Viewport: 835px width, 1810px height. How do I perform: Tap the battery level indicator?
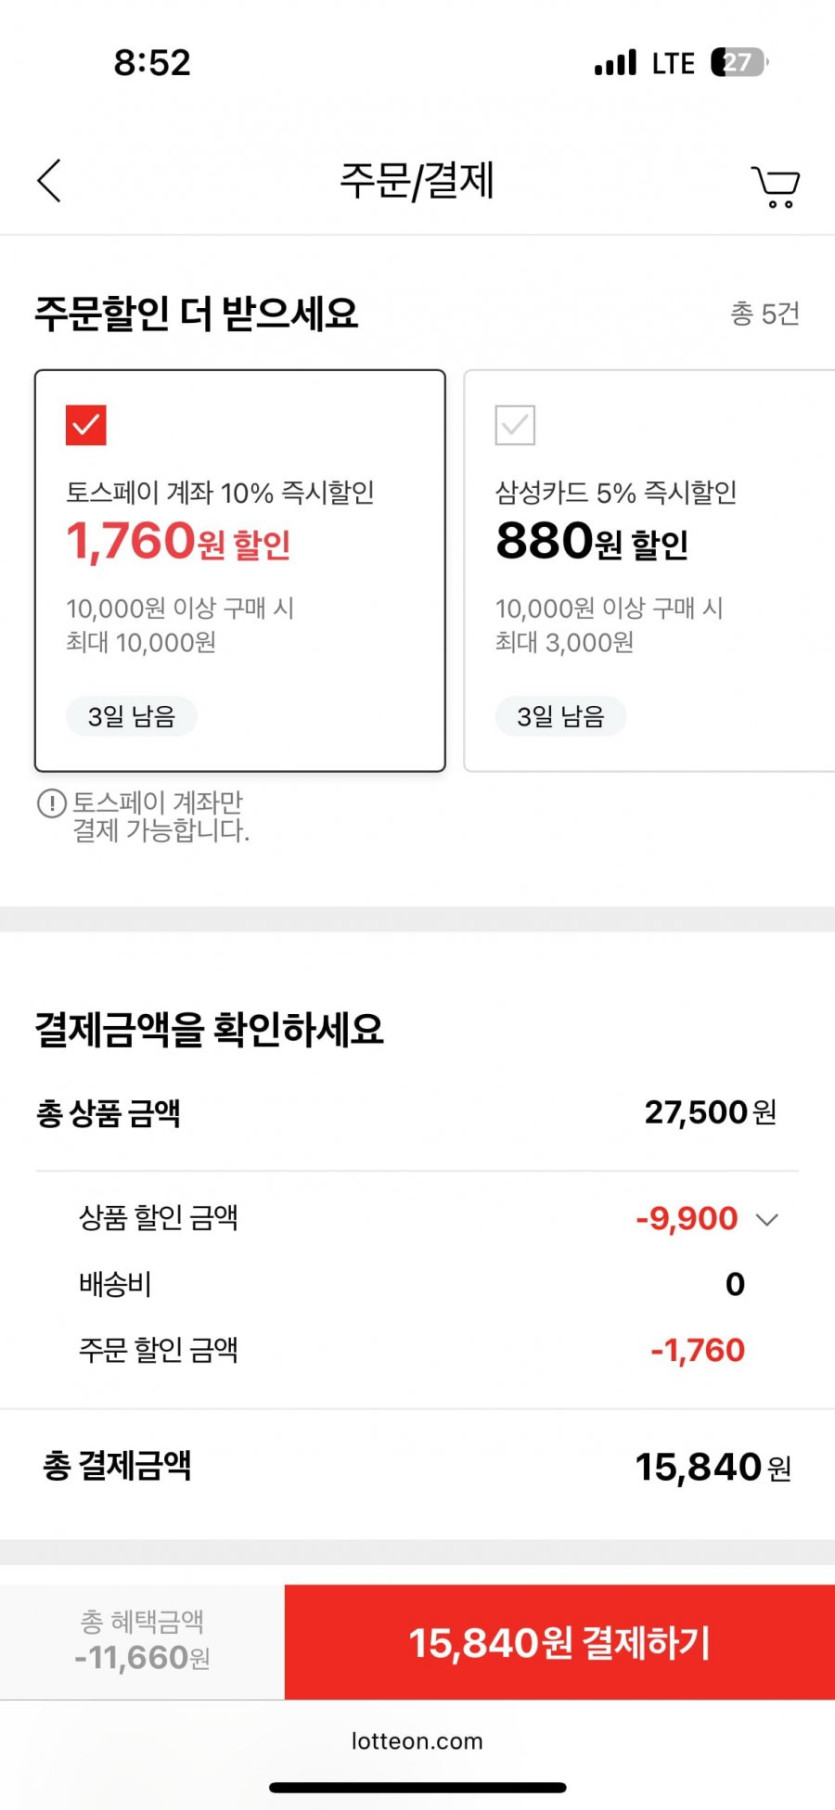click(x=738, y=63)
